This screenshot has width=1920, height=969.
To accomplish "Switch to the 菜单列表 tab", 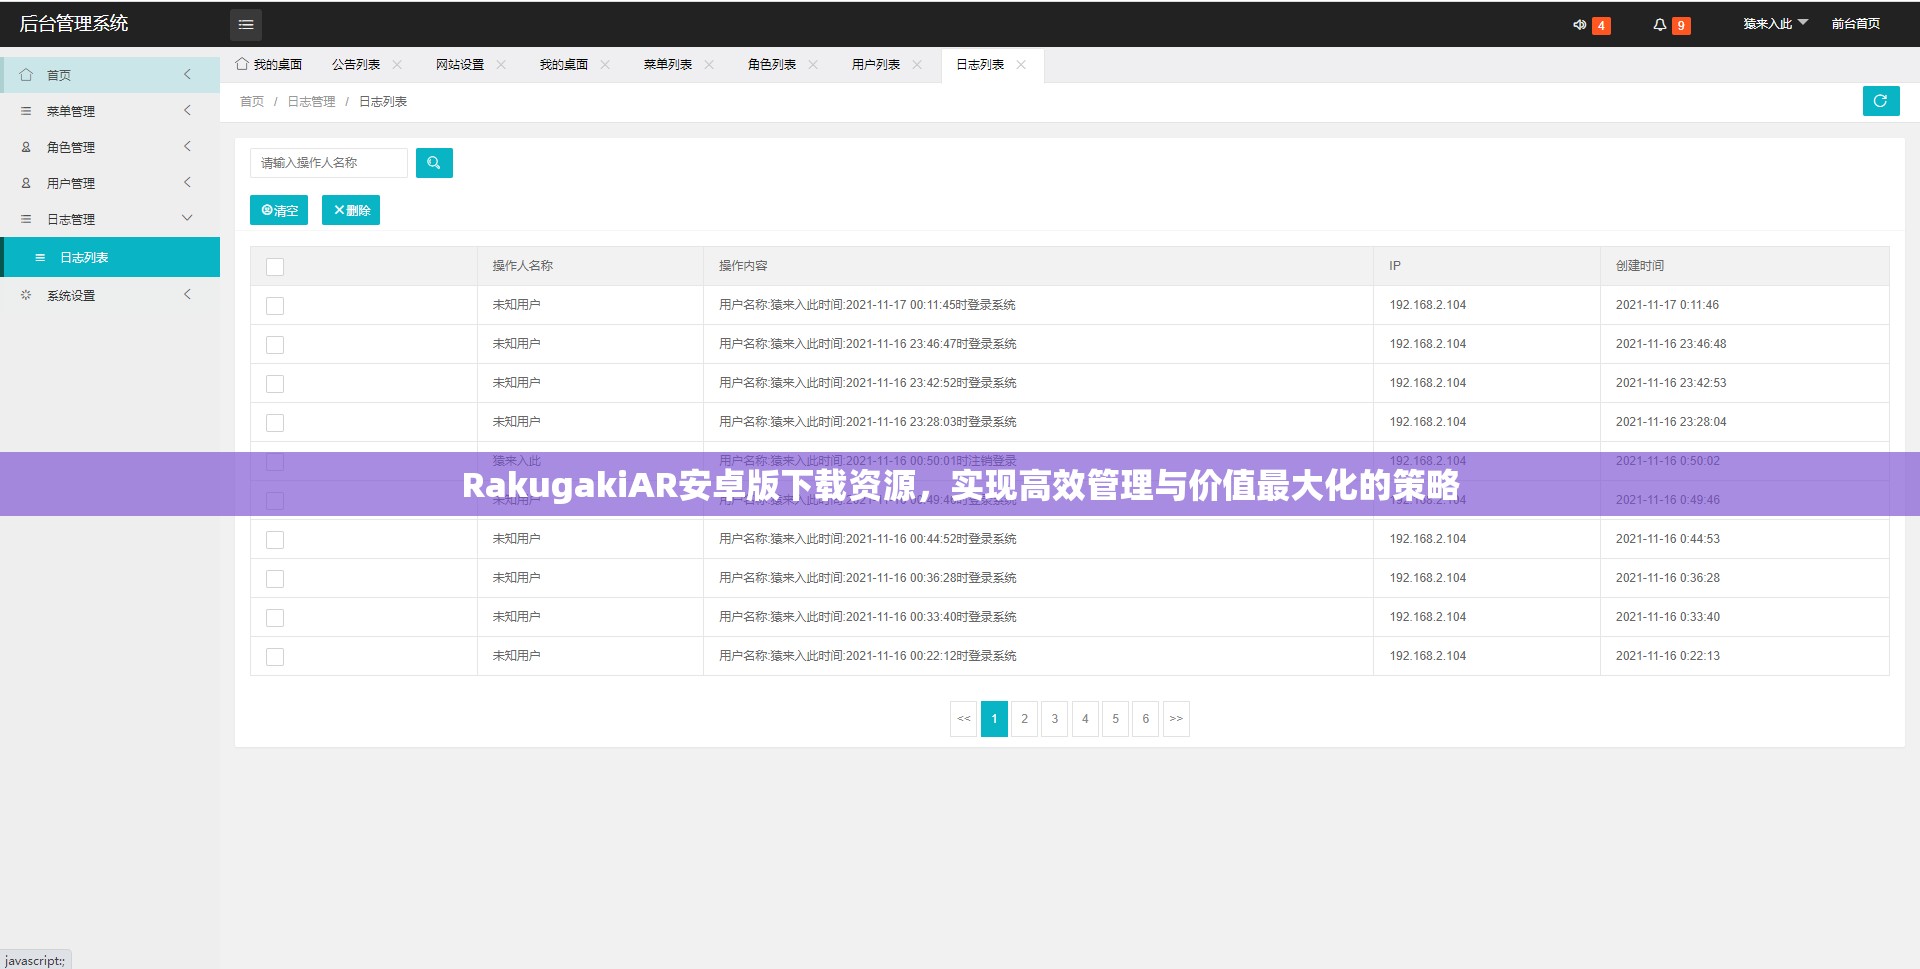I will [x=666, y=64].
